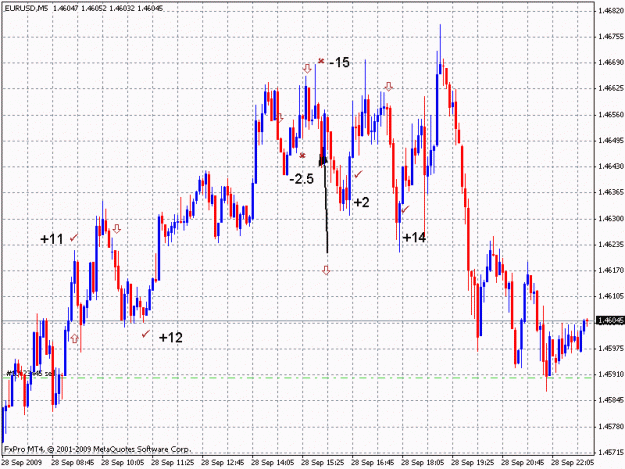Click the time axis label 28 Sep 16:45

coord(373,463)
